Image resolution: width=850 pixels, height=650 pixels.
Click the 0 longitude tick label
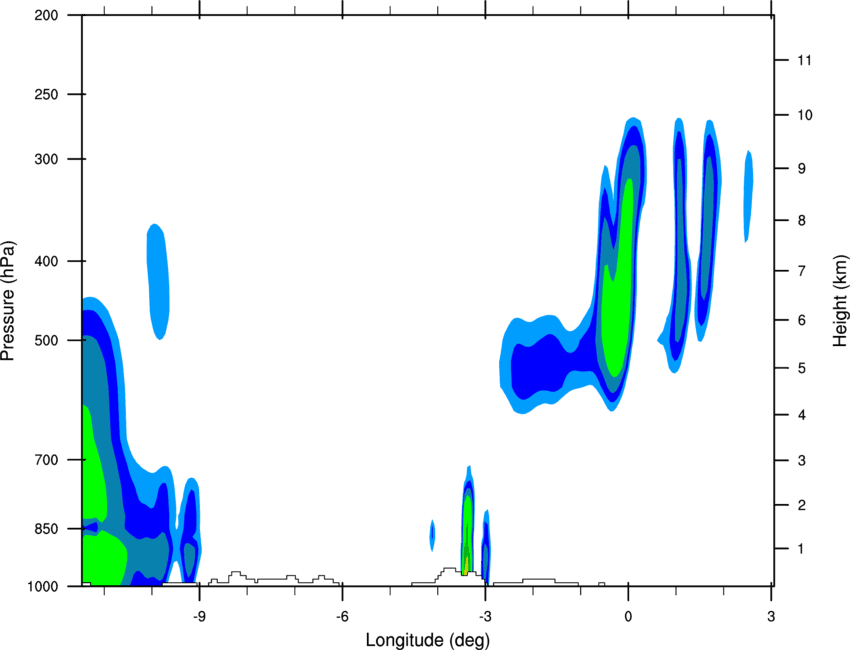coord(628,616)
